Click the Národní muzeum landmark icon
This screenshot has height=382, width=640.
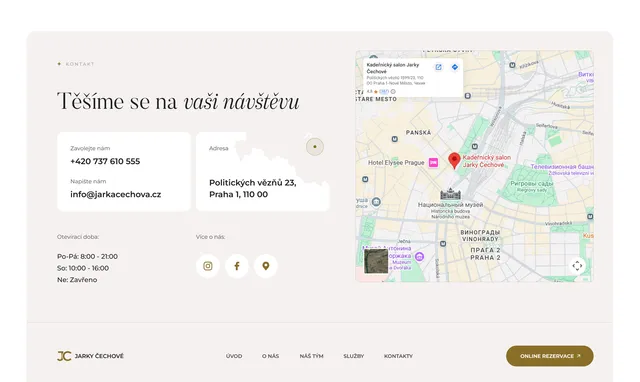[451, 194]
